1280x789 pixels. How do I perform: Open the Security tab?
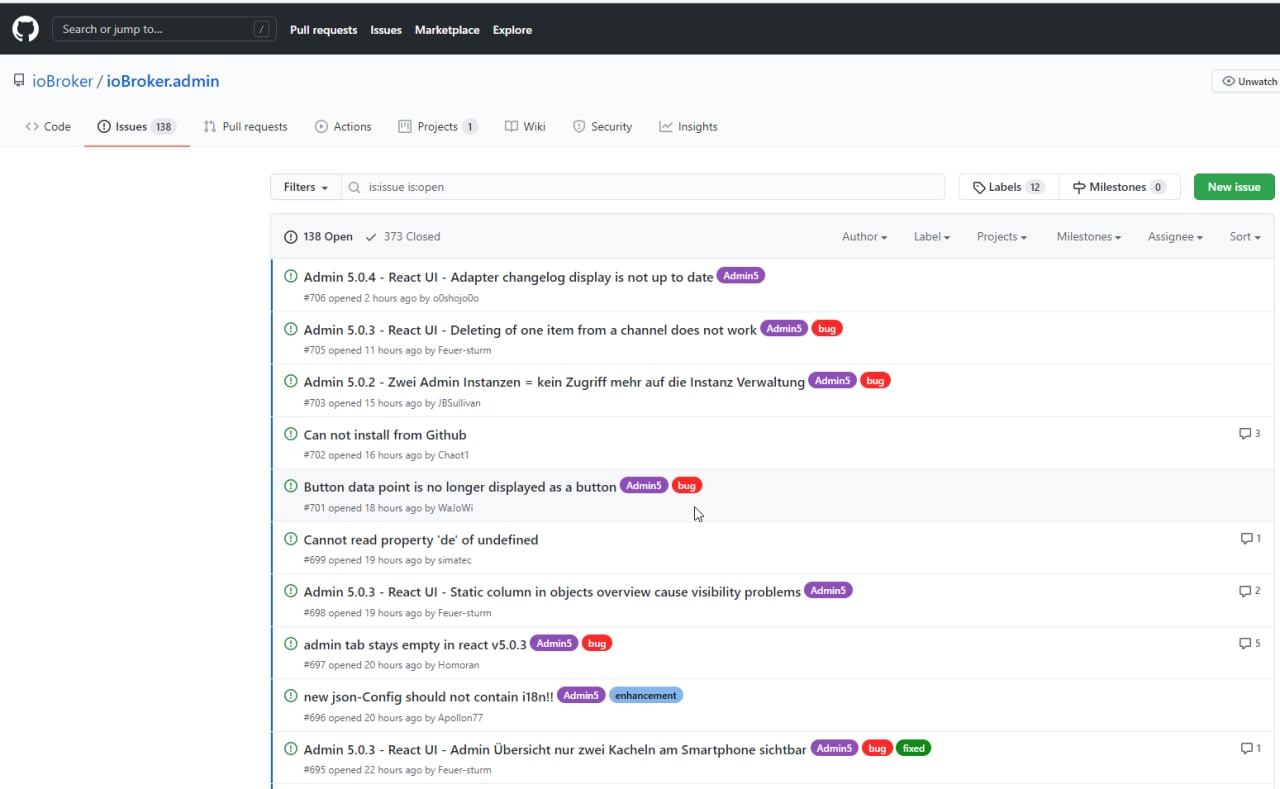tap(602, 127)
